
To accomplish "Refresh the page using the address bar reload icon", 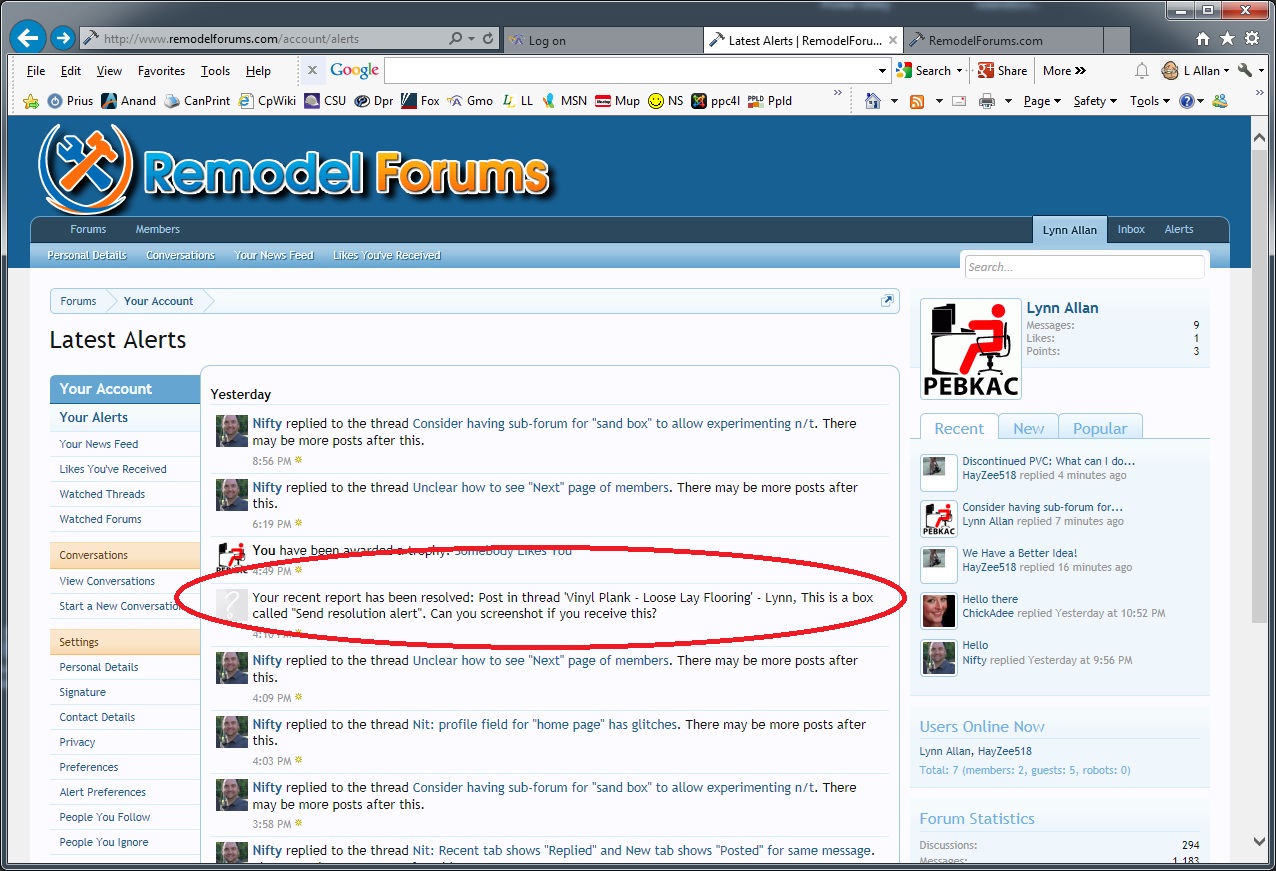I will (488, 39).
